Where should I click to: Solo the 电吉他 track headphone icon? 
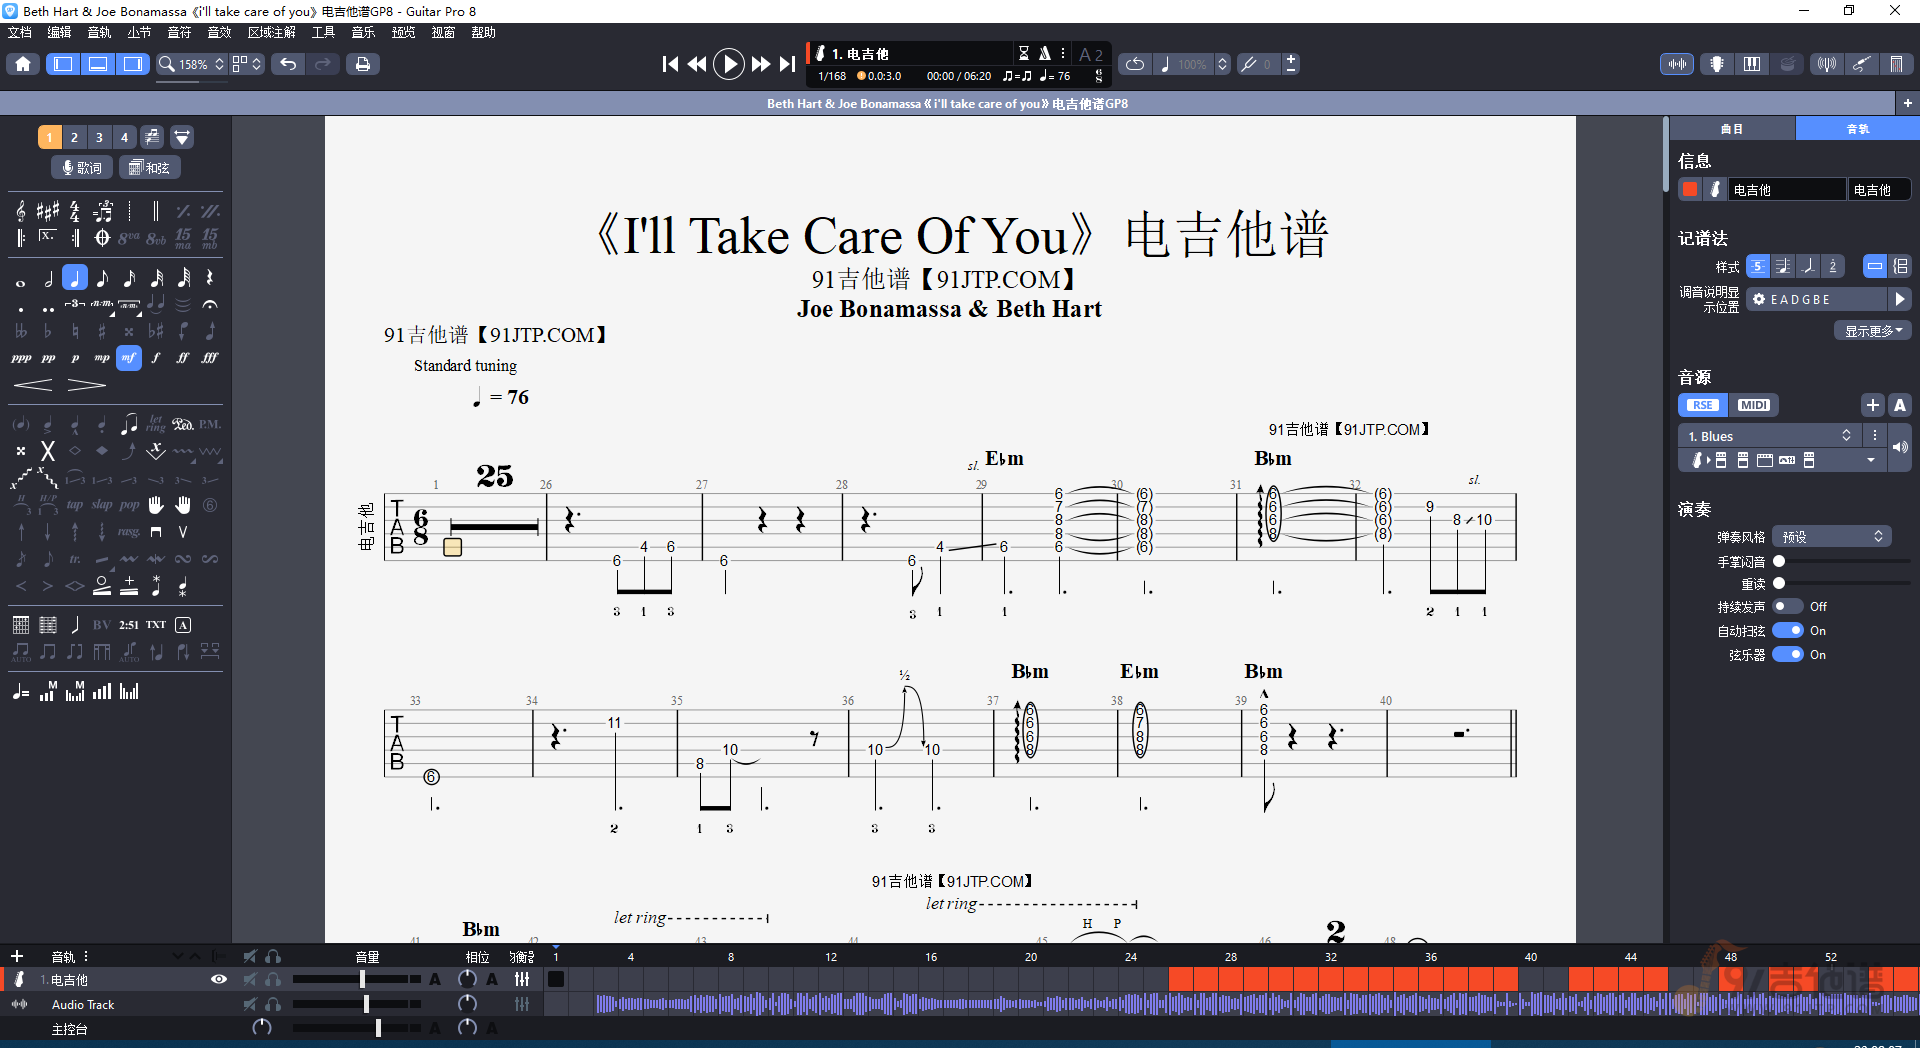(x=273, y=980)
